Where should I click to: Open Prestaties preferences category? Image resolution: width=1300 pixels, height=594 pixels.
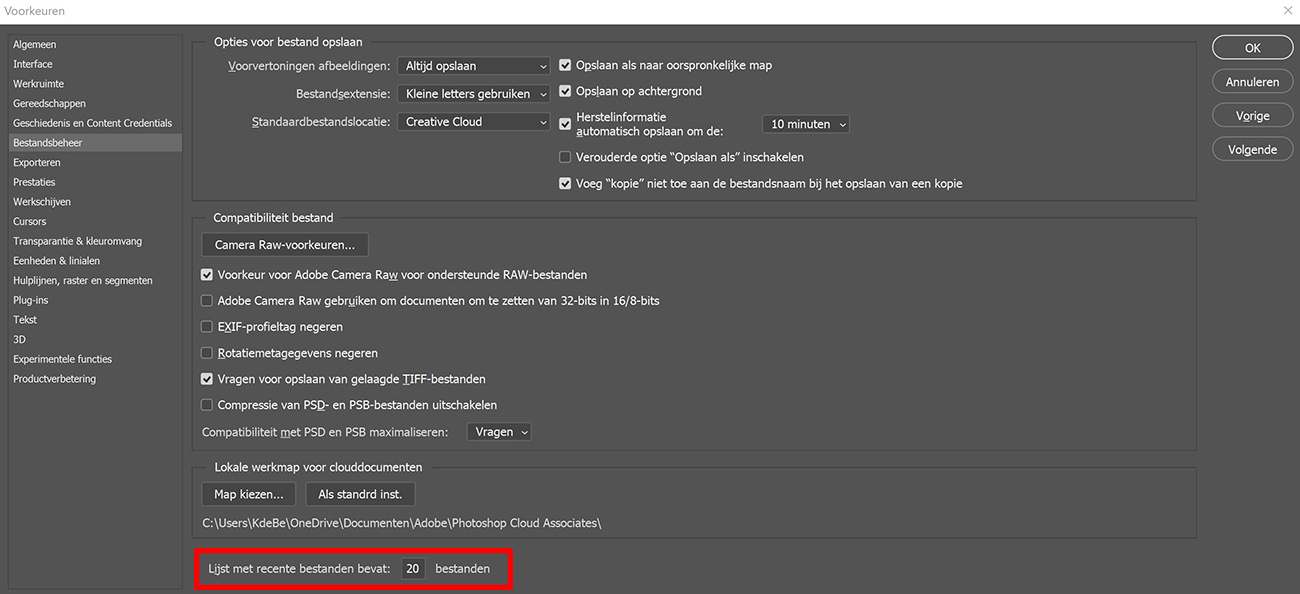(34, 182)
